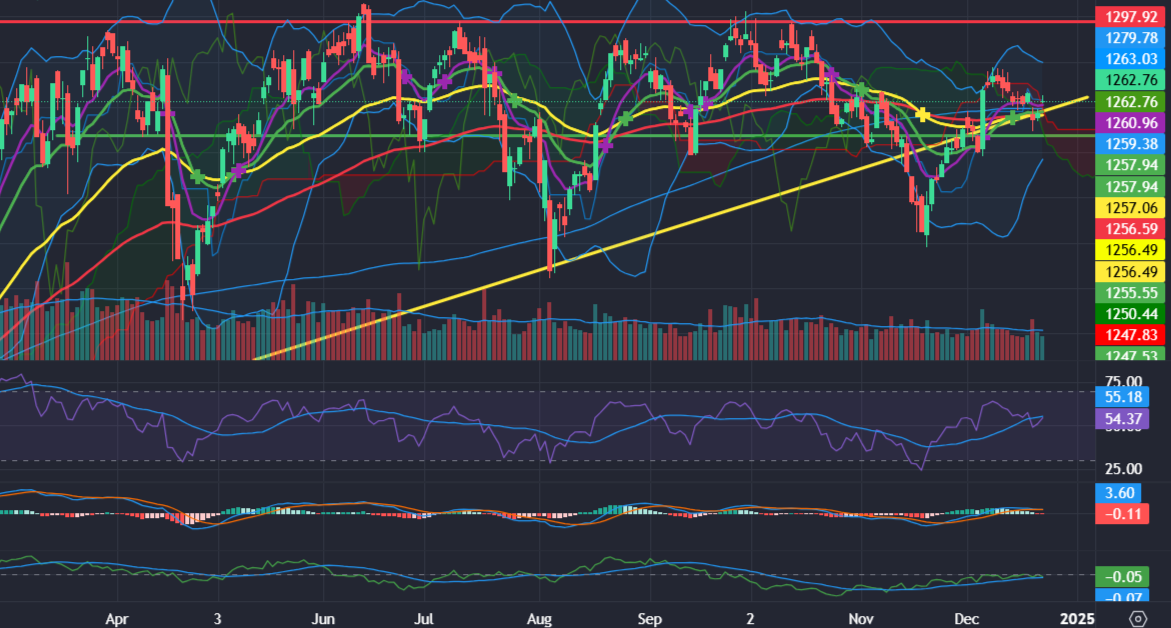Click 2025 on the time axis

pos(1078,618)
